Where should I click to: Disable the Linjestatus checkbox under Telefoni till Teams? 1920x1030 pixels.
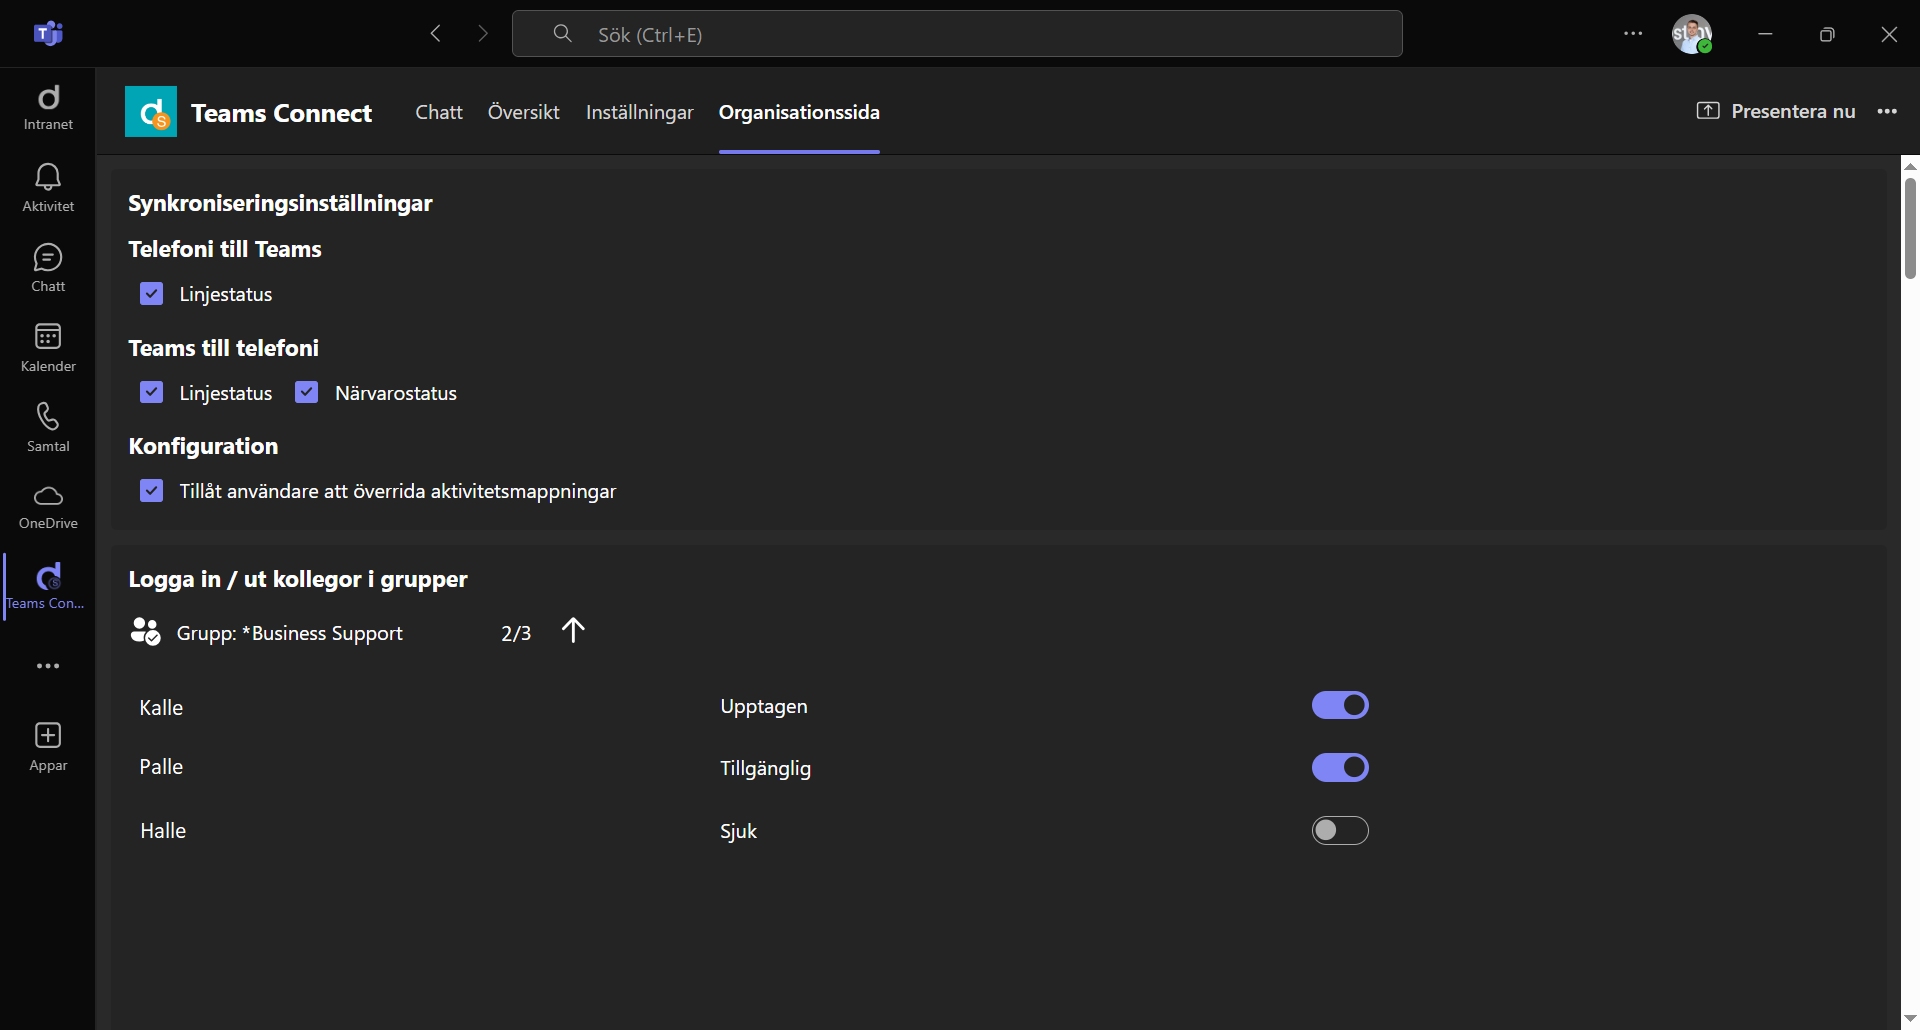pyautogui.click(x=151, y=293)
